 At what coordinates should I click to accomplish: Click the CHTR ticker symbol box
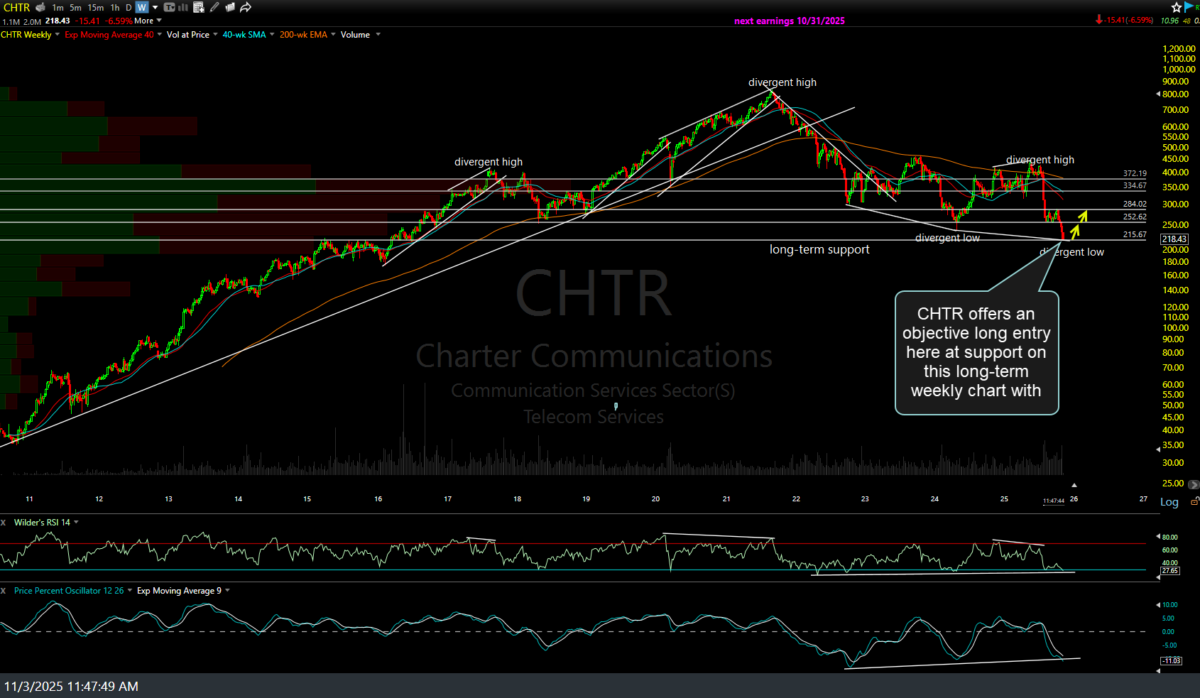pyautogui.click(x=17, y=8)
